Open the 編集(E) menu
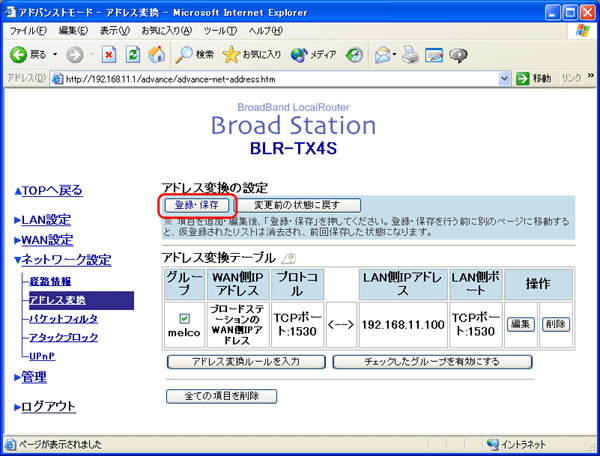This screenshot has height=456, width=600. click(x=73, y=31)
